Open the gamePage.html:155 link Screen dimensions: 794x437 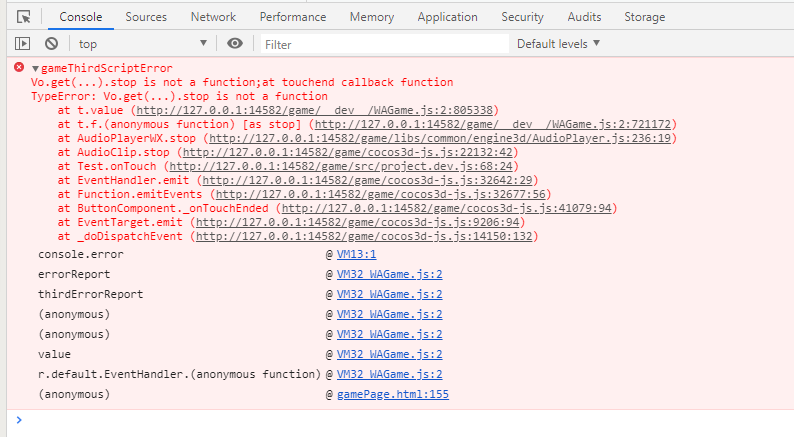click(393, 395)
